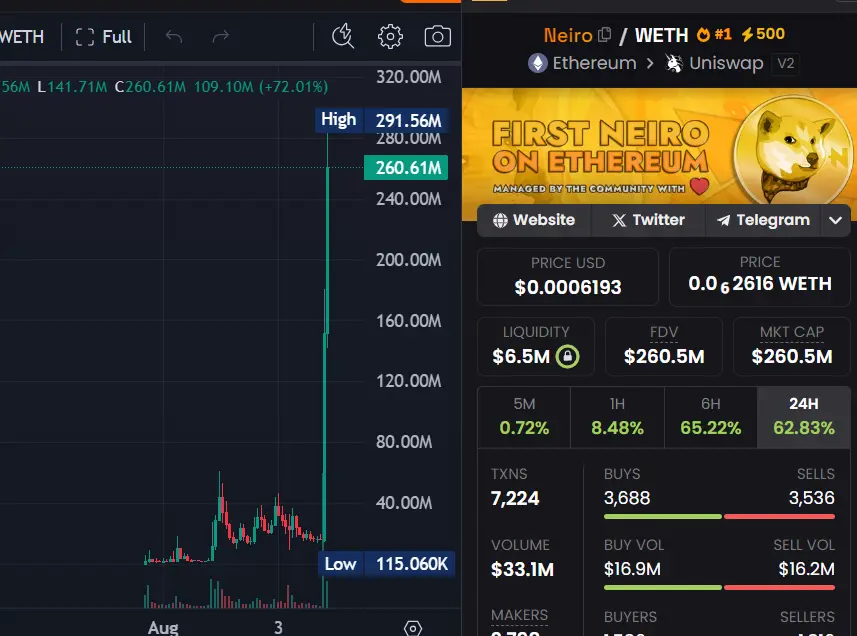The width and height of the screenshot is (857, 636).
Task: Expand more social links chevron
Action: [835, 220]
